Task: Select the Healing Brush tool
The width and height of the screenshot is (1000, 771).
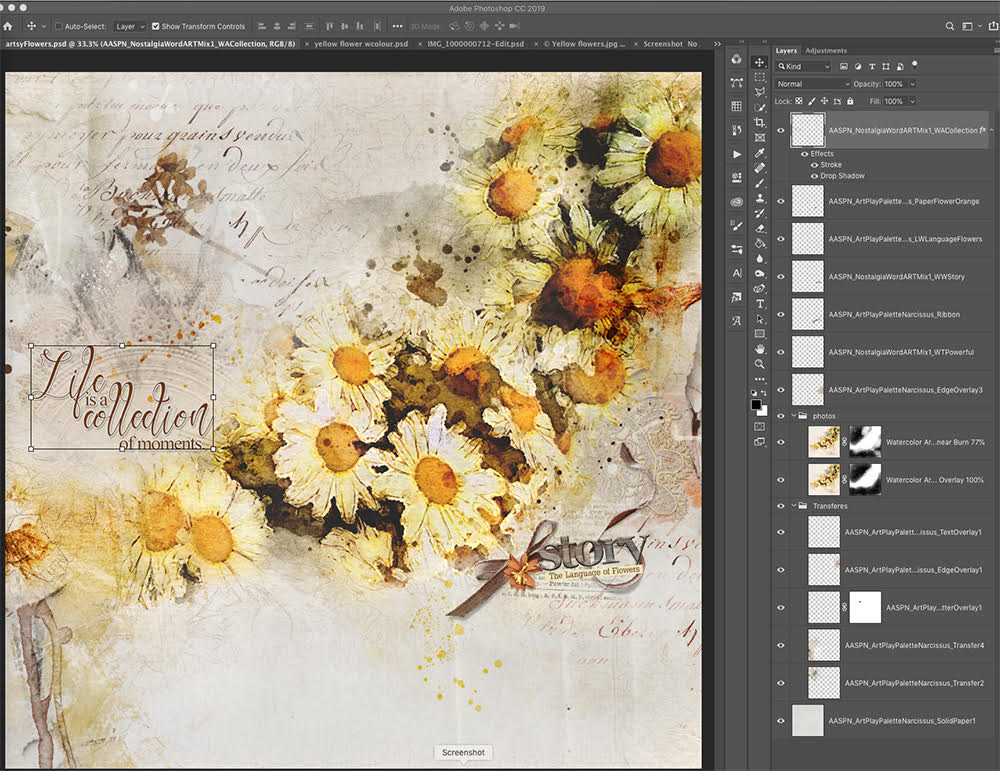Action: (759, 168)
